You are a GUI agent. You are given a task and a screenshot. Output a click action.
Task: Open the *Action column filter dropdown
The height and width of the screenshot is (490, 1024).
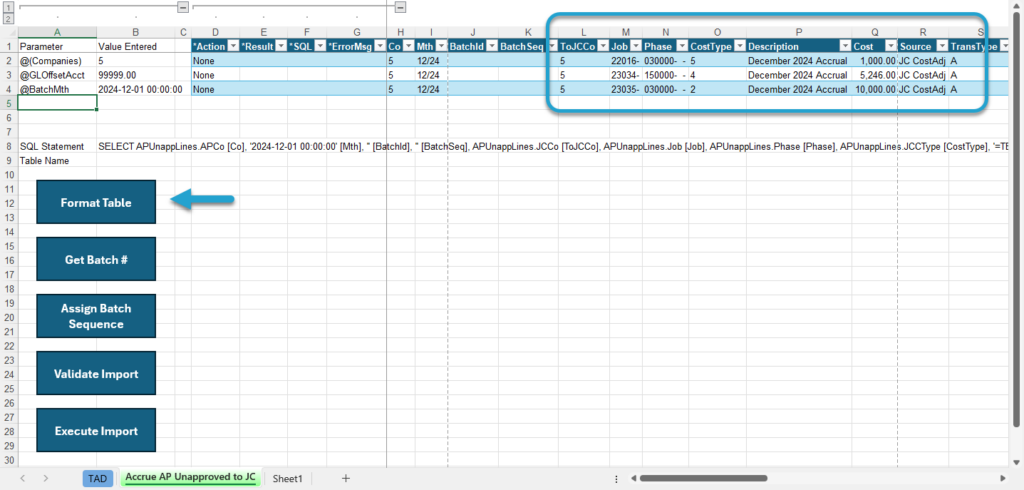click(x=232, y=46)
